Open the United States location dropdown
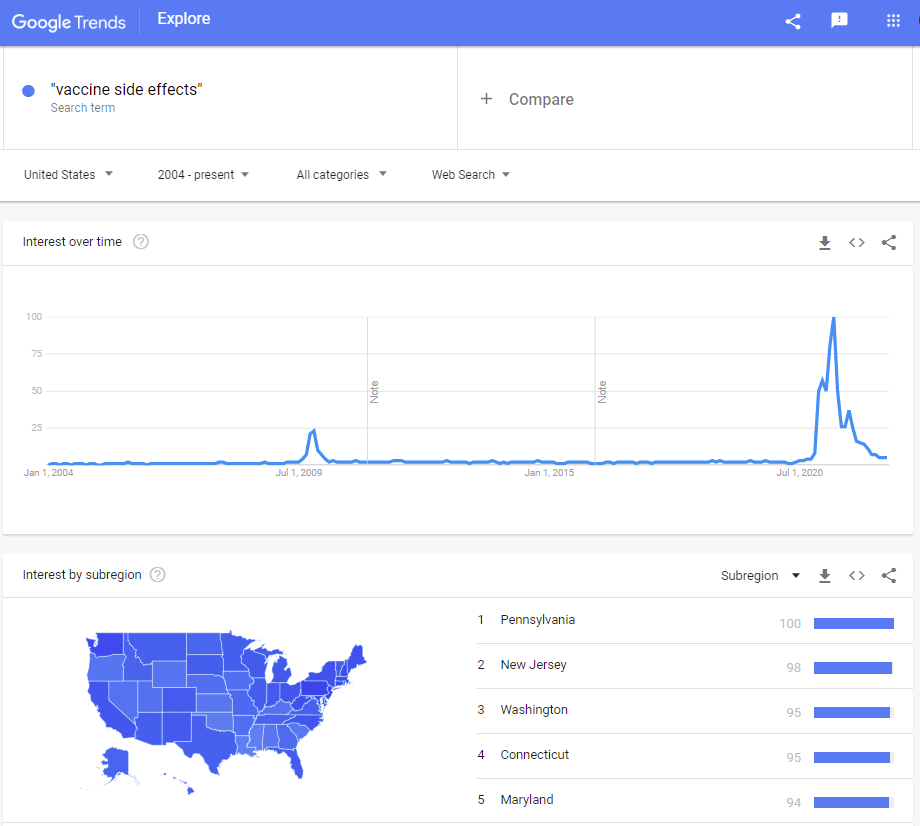The width and height of the screenshot is (920, 826). (67, 174)
